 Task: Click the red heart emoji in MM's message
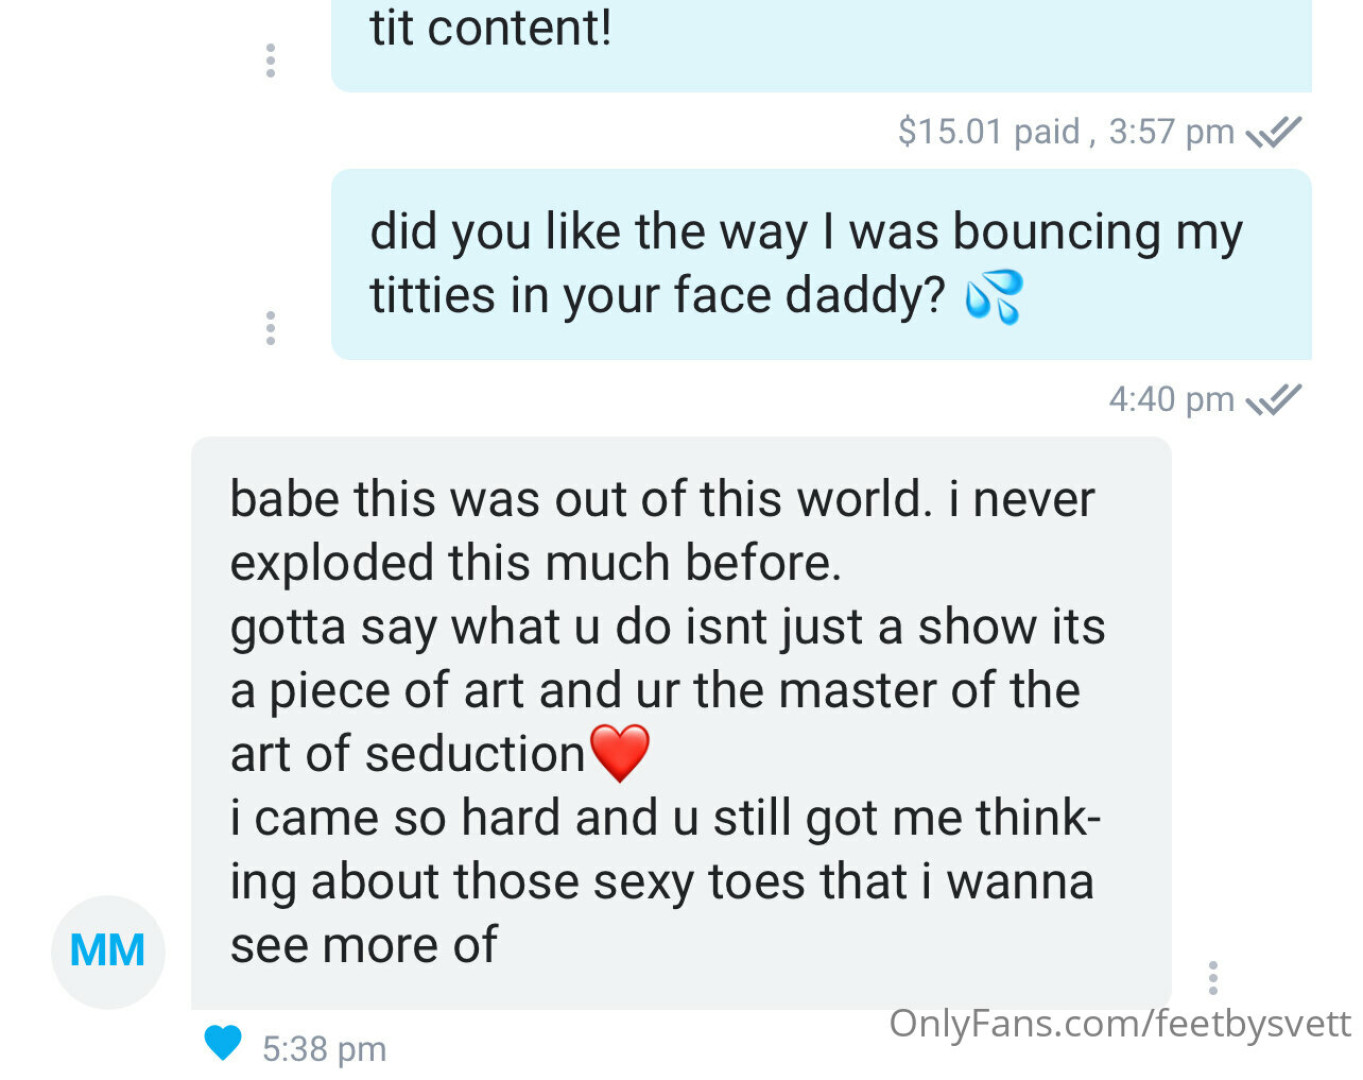point(620,753)
